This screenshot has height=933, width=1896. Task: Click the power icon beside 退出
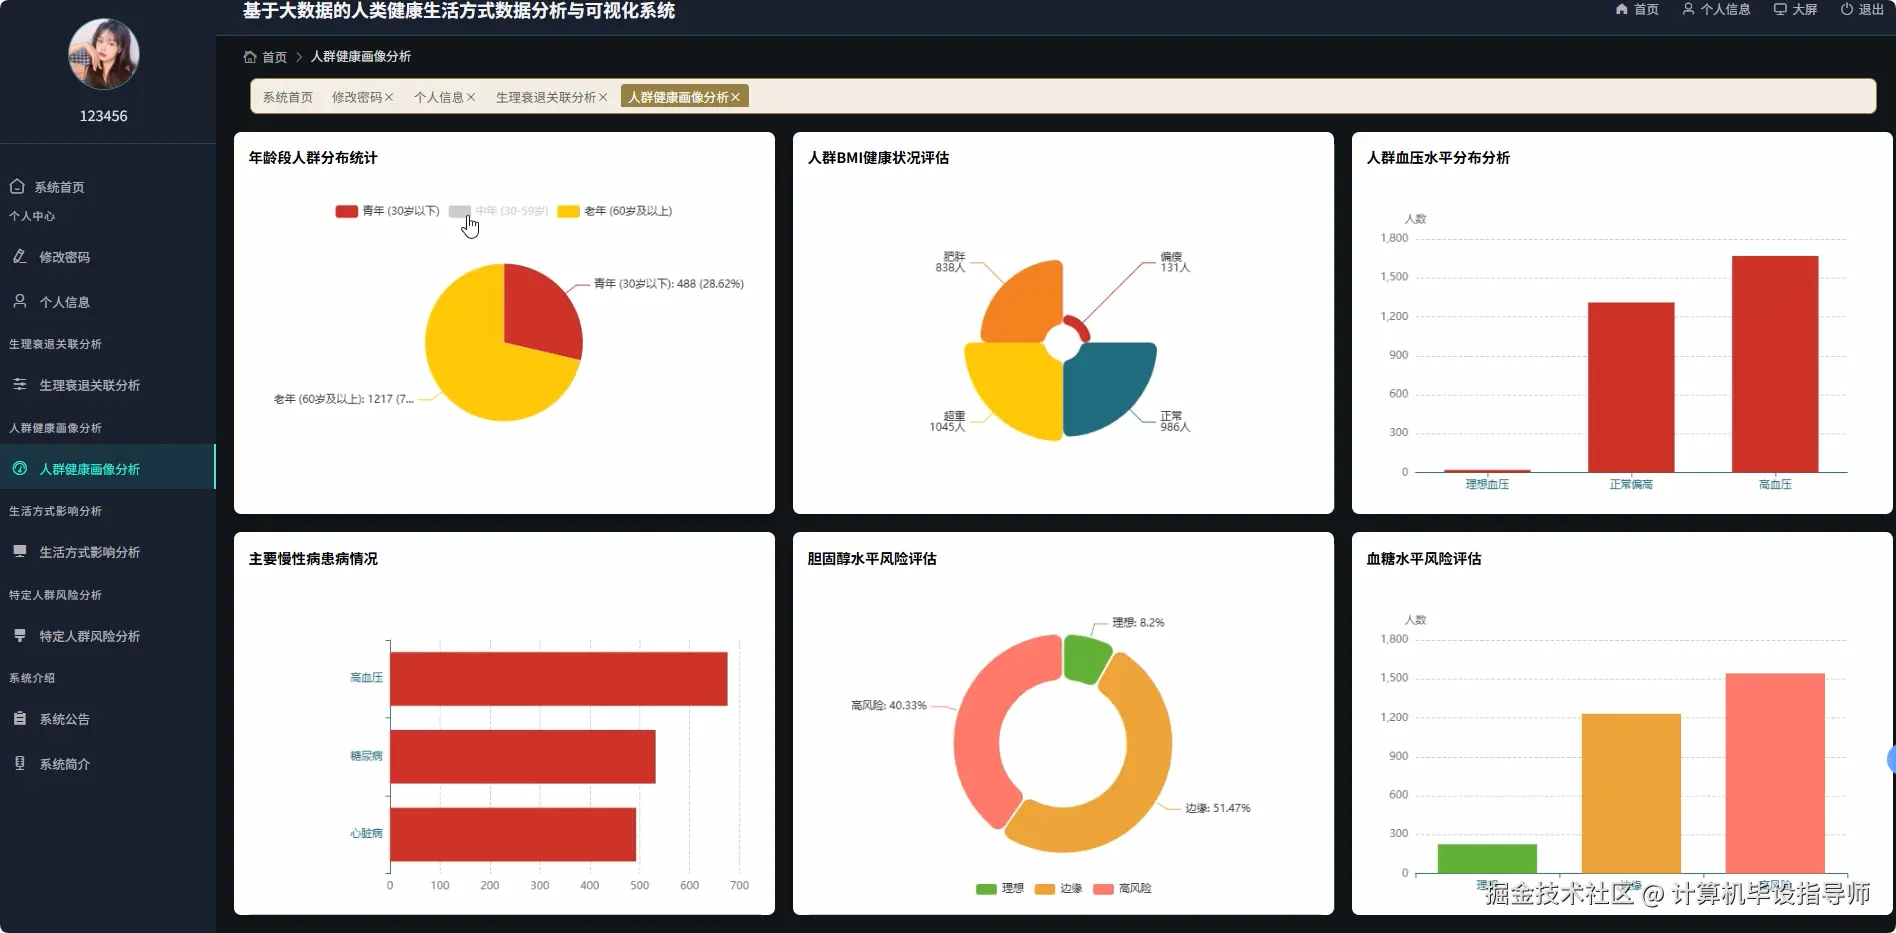click(x=1847, y=9)
